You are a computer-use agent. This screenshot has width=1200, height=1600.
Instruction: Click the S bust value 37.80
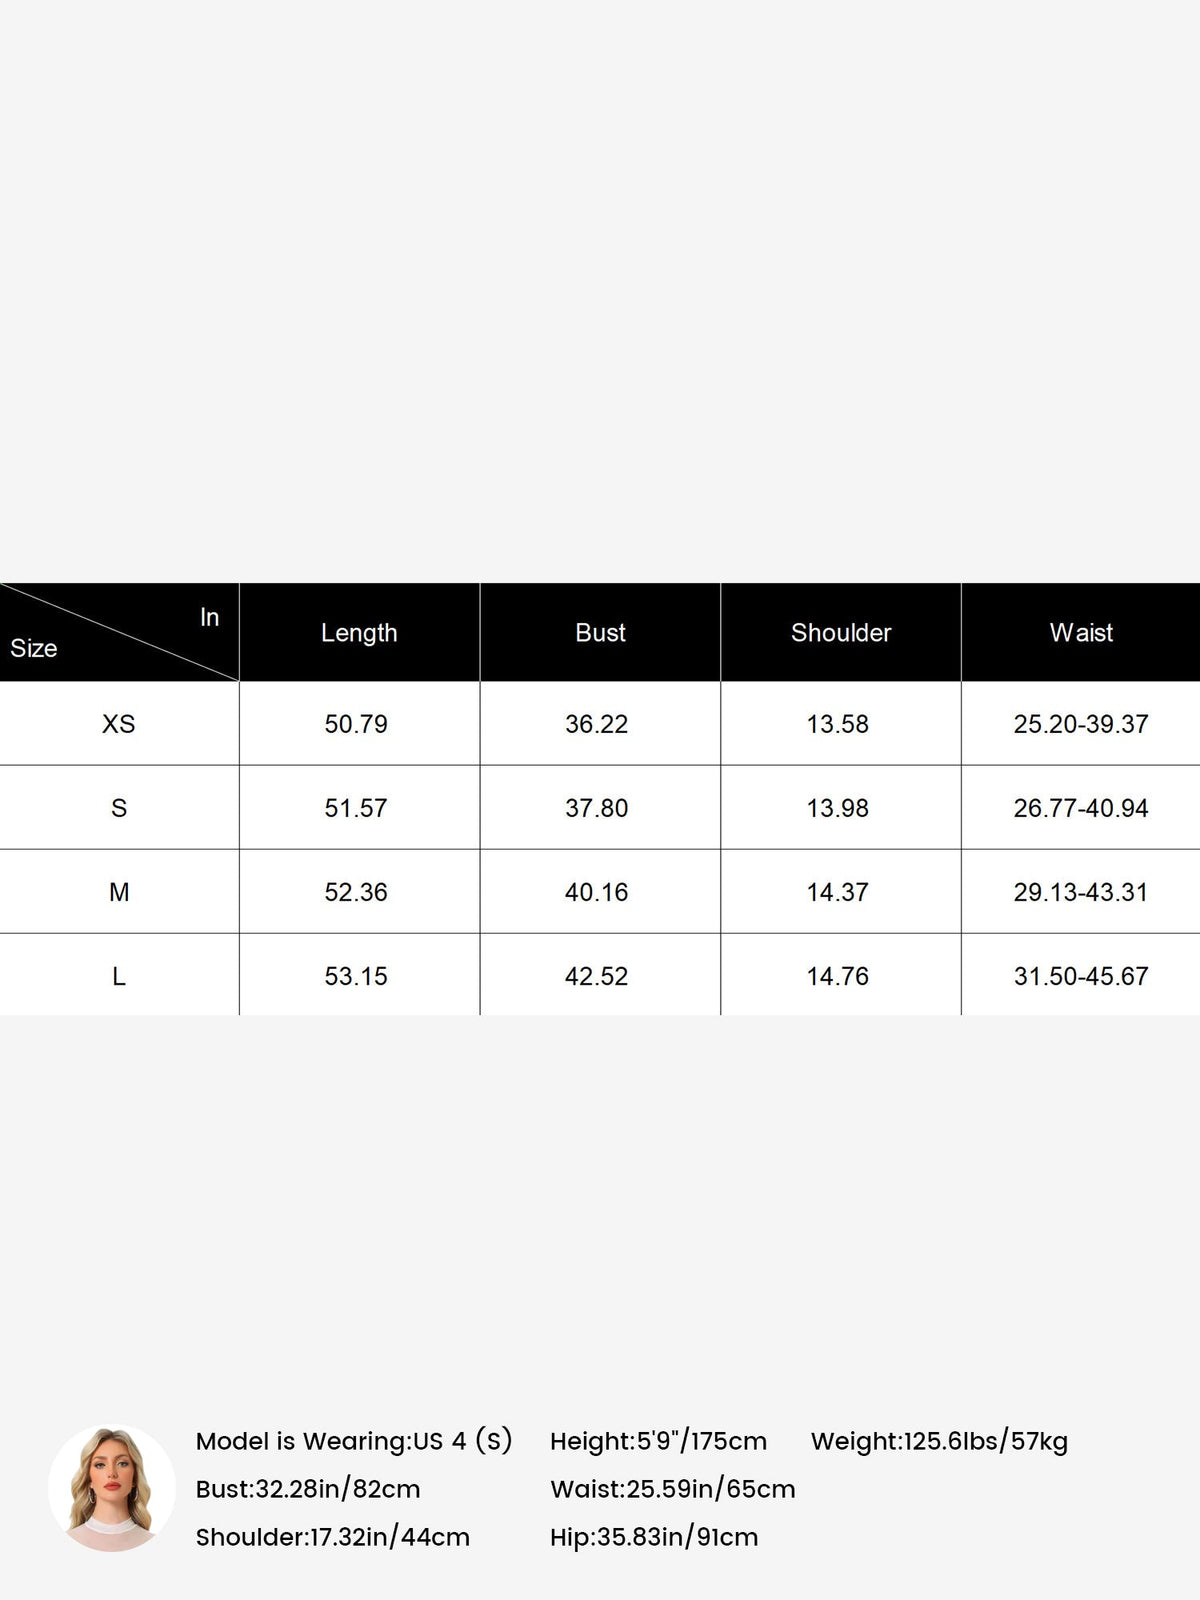point(597,808)
